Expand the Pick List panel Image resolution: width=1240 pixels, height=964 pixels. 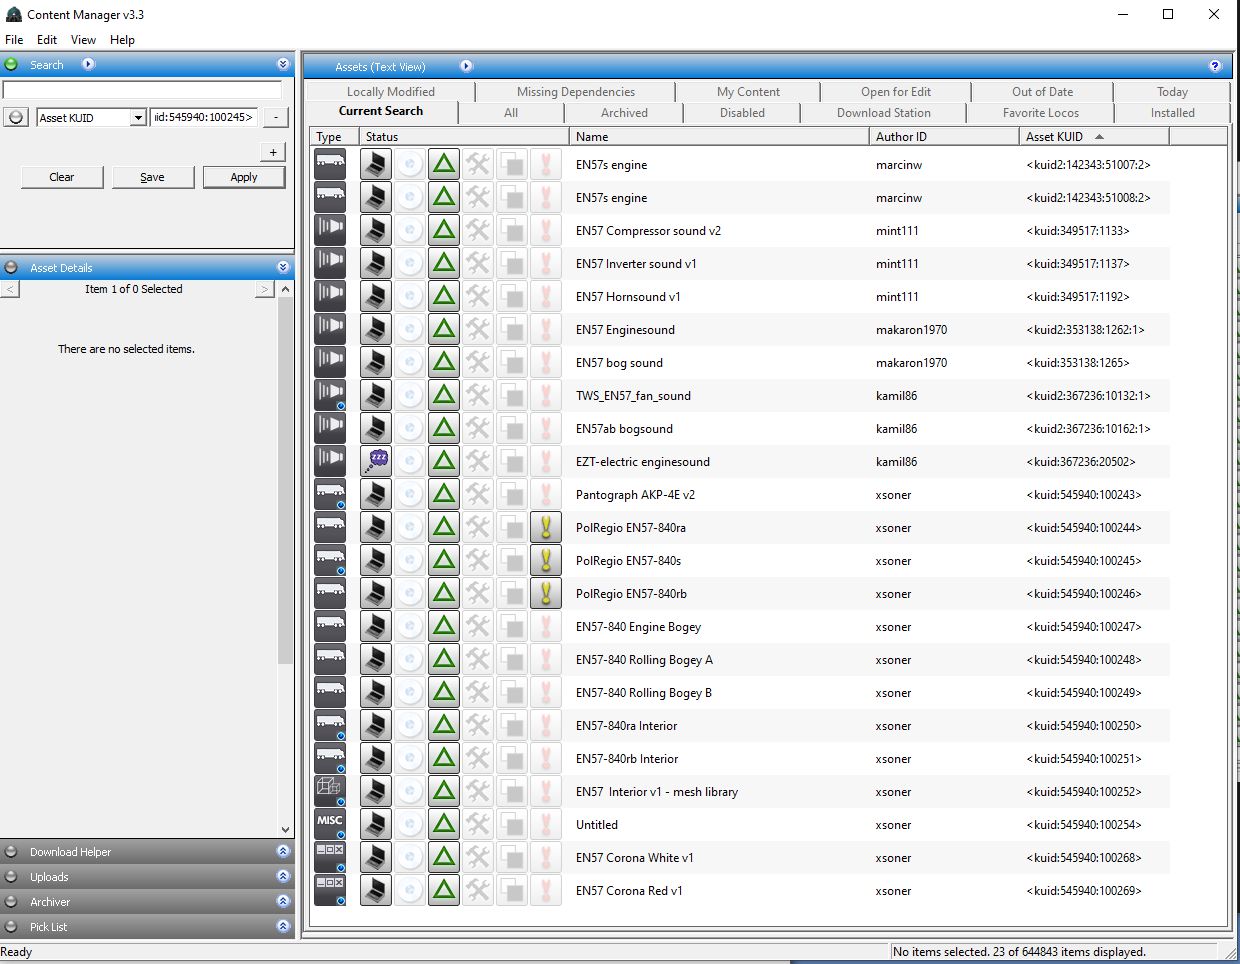pyautogui.click(x=283, y=927)
